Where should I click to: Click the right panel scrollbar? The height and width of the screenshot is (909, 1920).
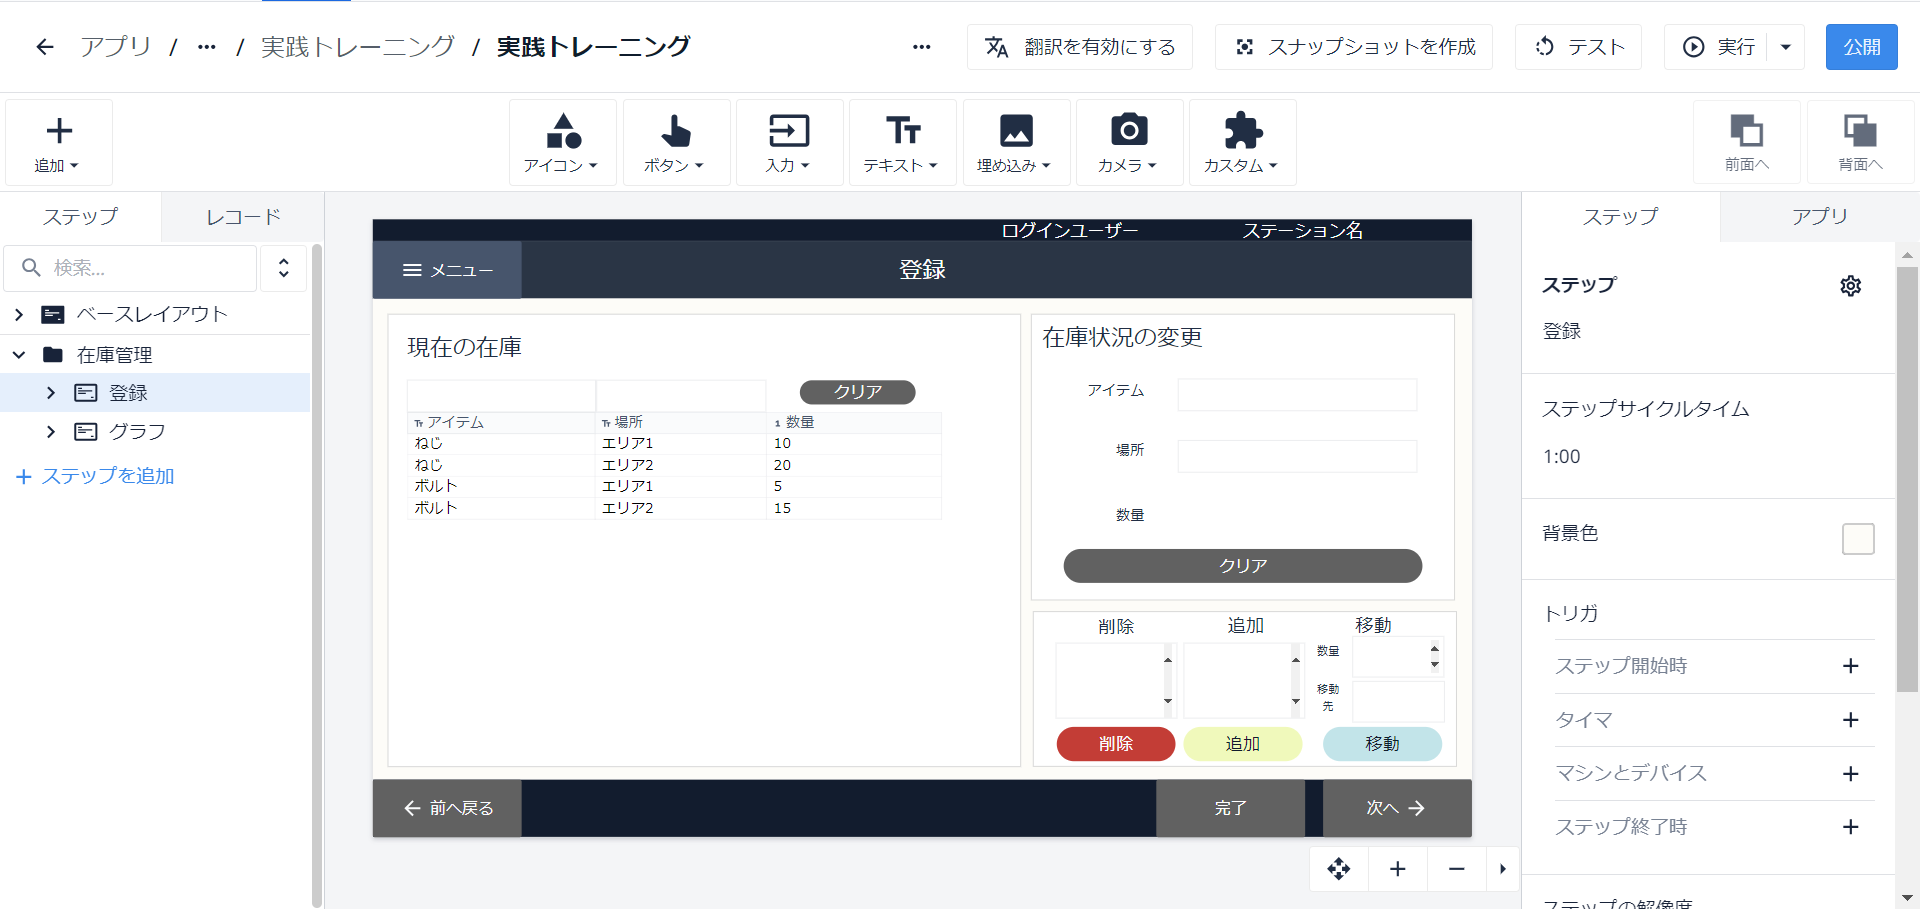(1907, 480)
